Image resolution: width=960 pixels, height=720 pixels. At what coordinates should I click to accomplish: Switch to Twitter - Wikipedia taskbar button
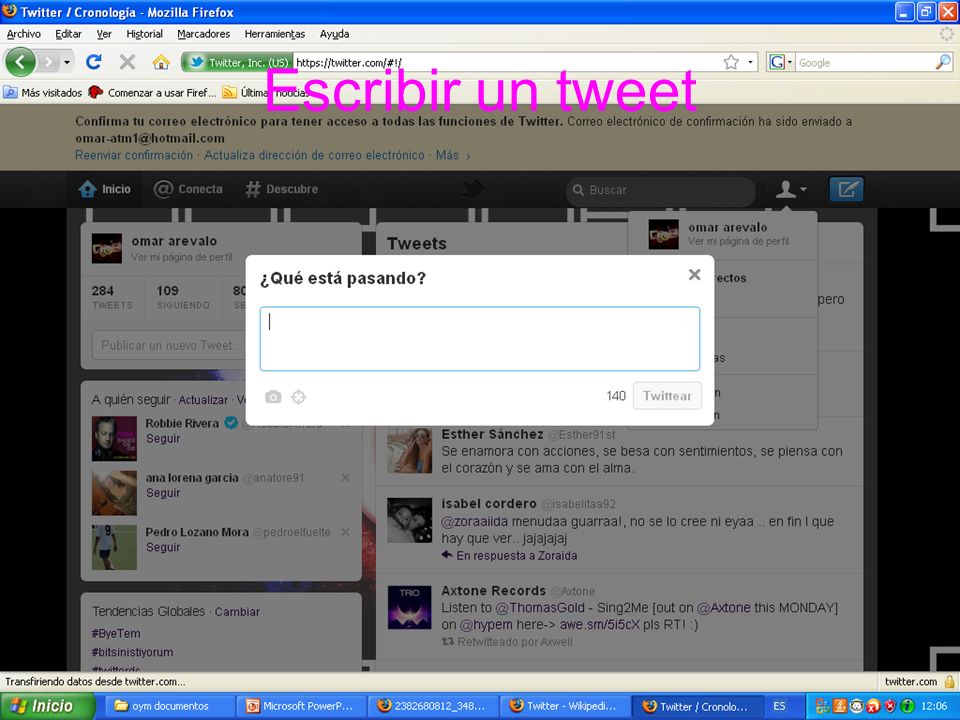[564, 706]
